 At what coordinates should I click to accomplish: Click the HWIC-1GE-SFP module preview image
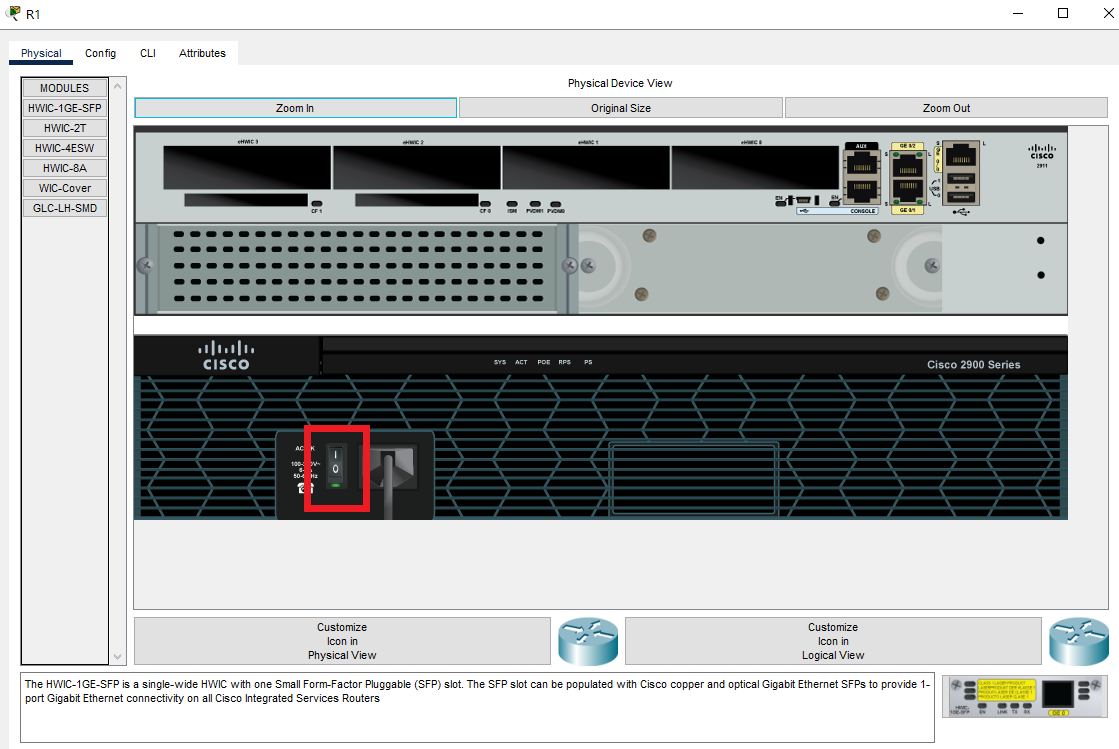pos(1024,696)
